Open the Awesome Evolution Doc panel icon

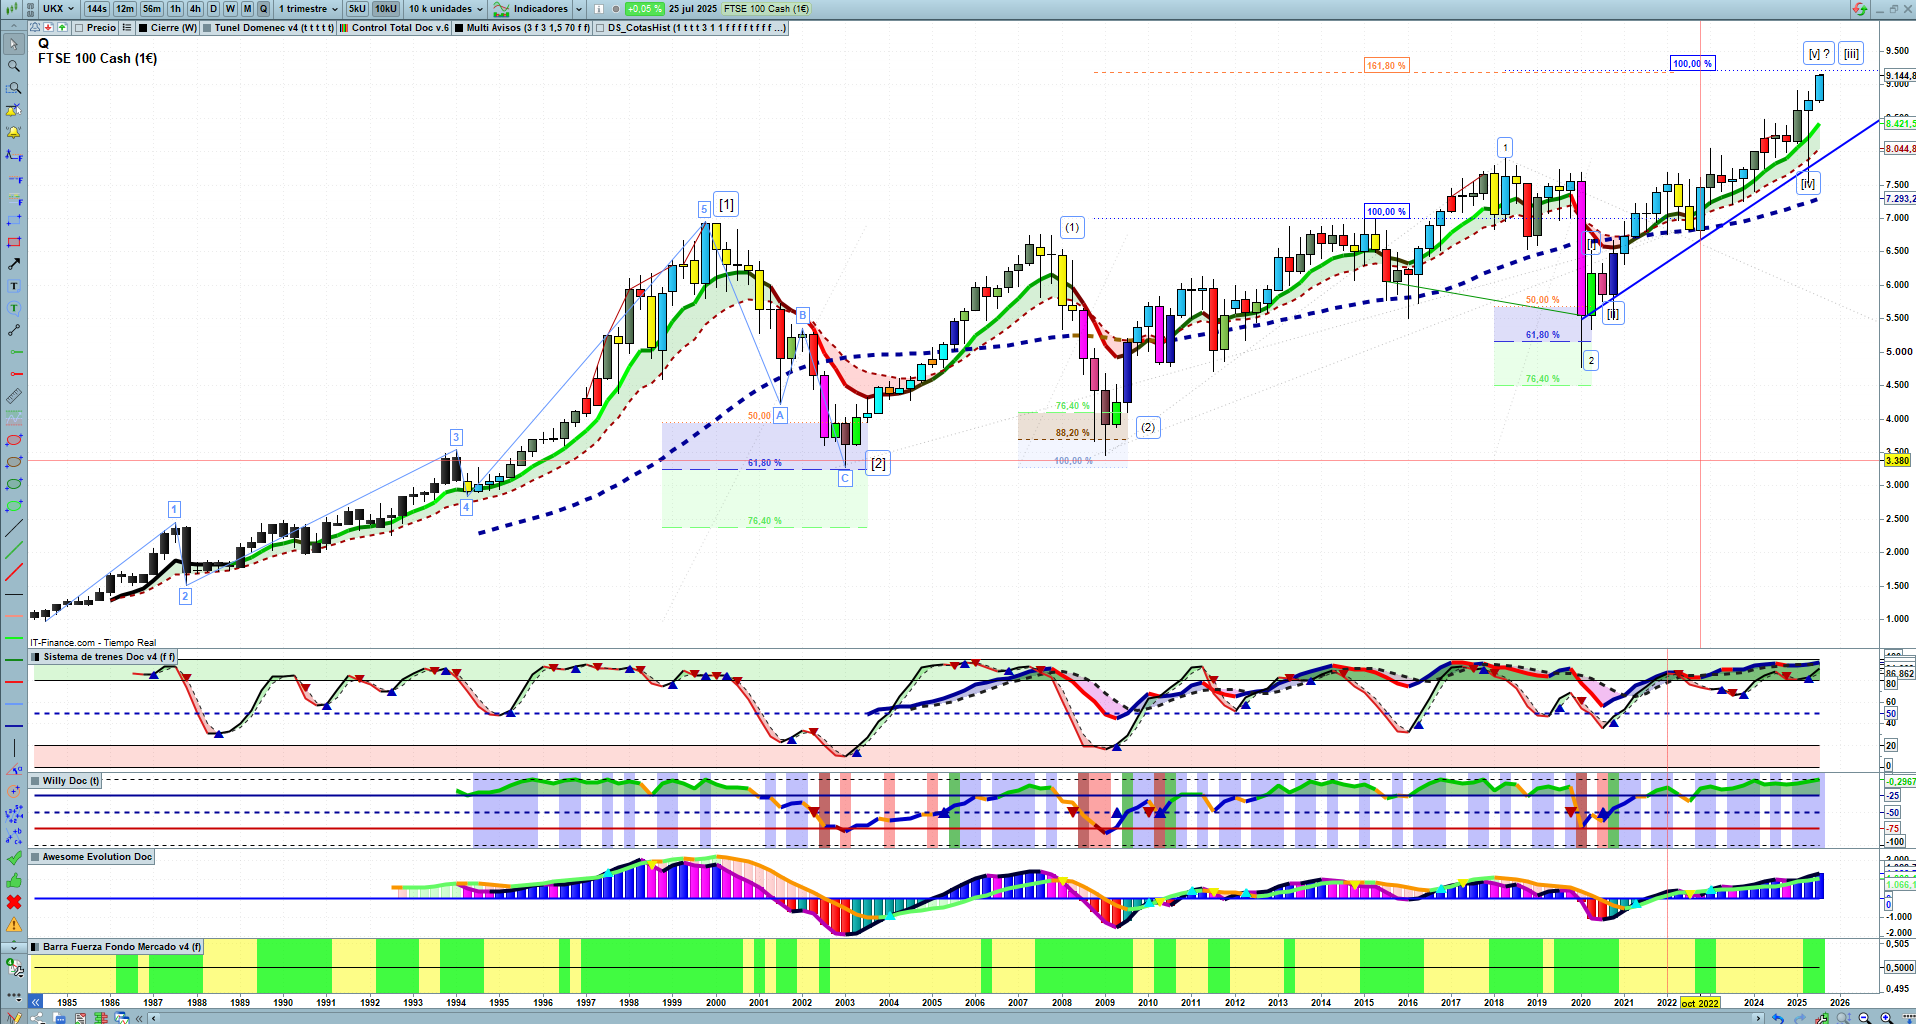coord(36,857)
